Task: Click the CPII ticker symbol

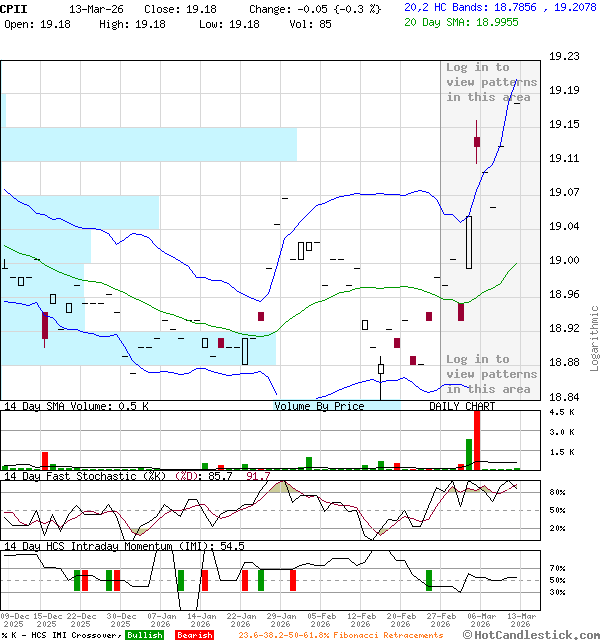Action: pos(14,8)
